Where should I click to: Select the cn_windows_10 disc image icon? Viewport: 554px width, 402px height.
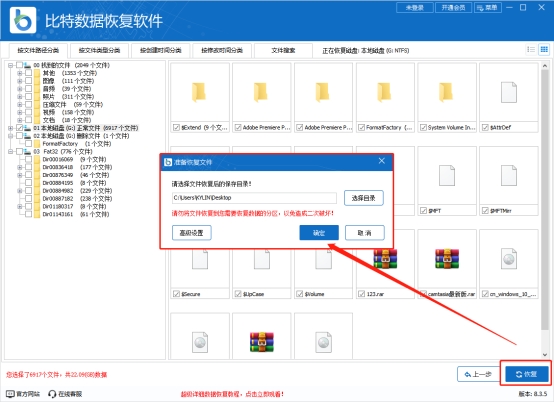[x=509, y=259]
